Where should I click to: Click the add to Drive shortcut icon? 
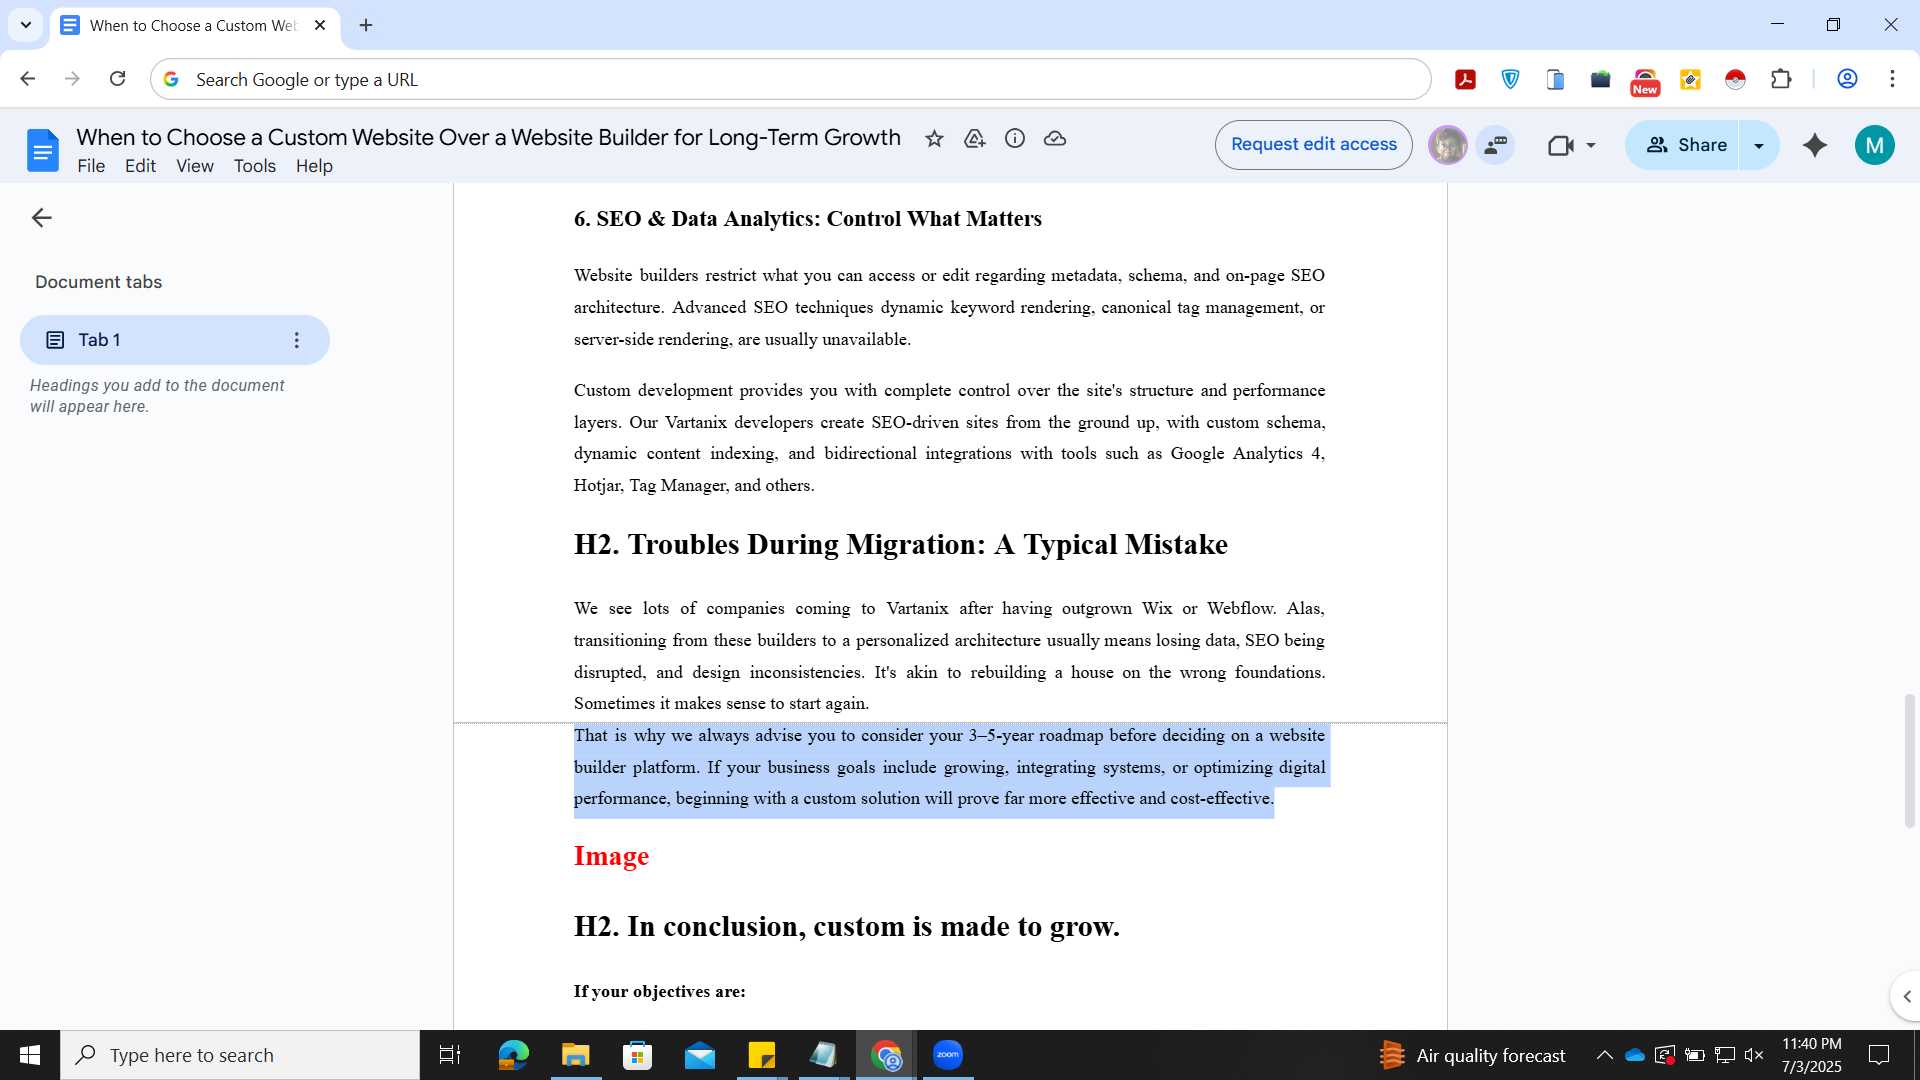pos(974,139)
